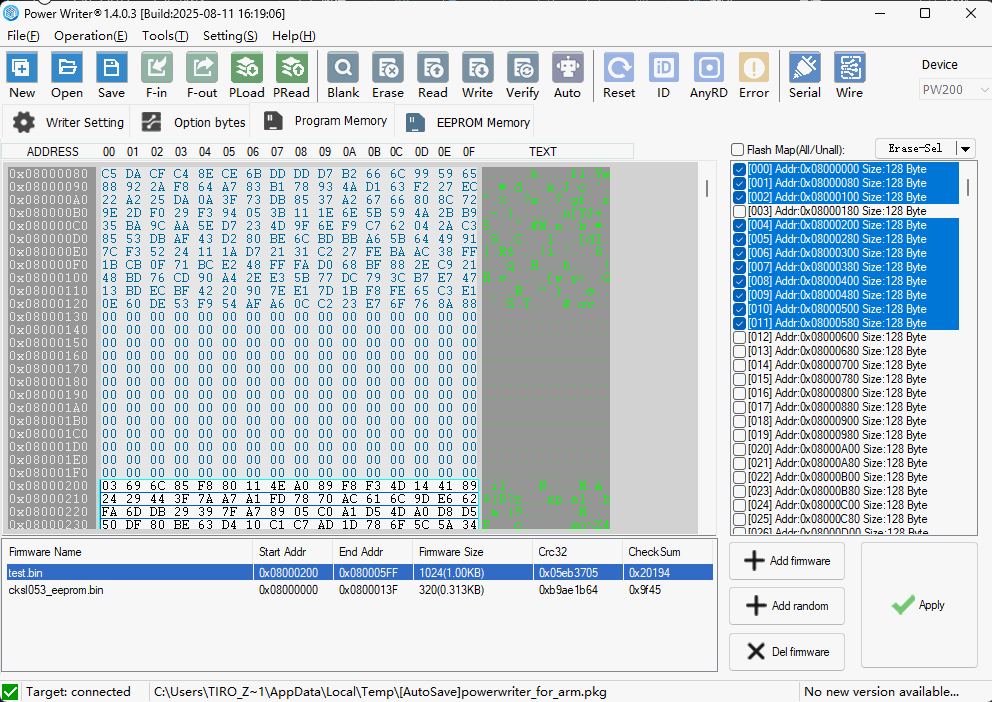Select the test.bin firmware row
Image resolution: width=992 pixels, height=702 pixels.
[x=359, y=573]
